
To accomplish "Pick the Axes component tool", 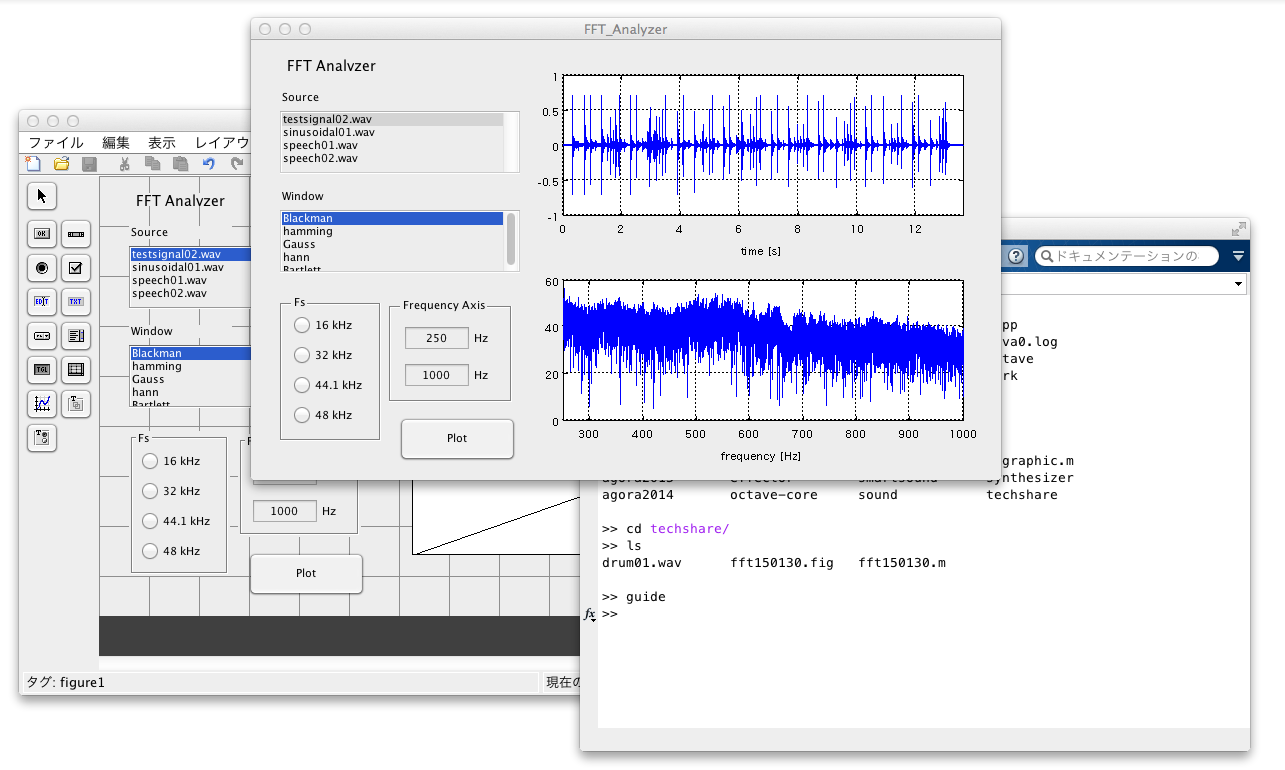I will click(42, 403).
